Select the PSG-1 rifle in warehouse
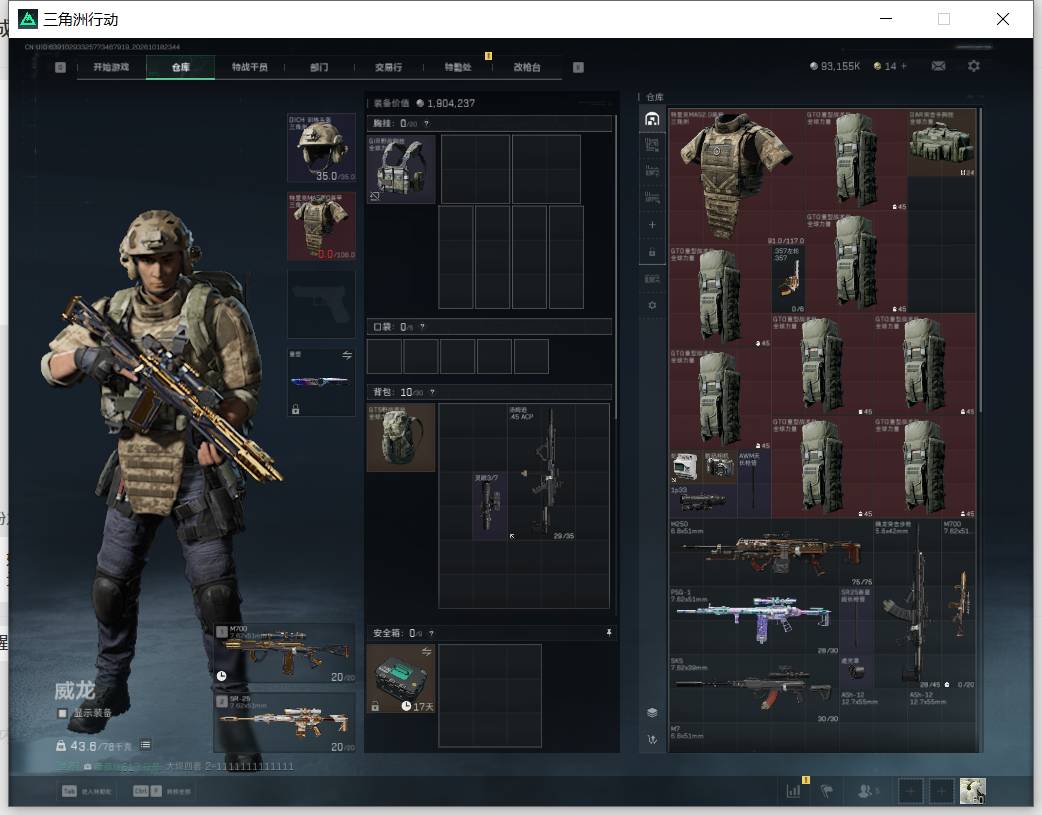1042x815 pixels. tap(754, 620)
